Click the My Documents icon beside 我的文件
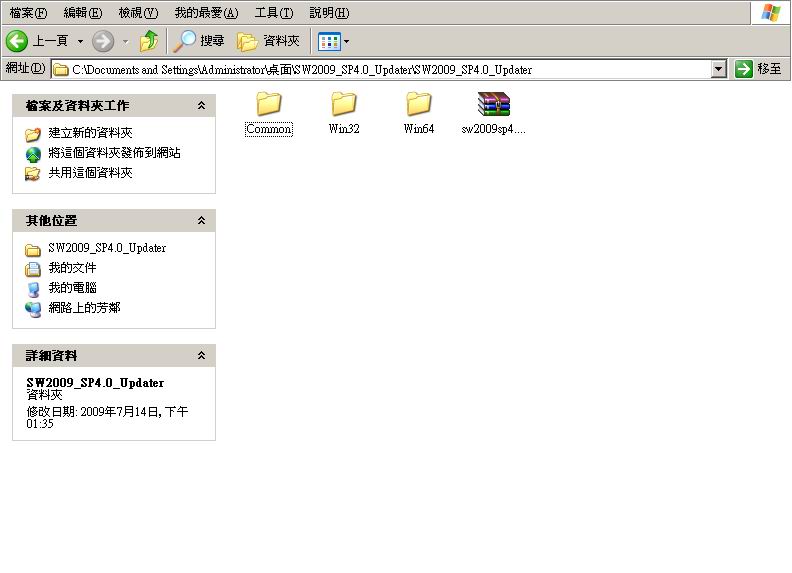Image resolution: width=792 pixels, height=573 pixels. [x=33, y=269]
